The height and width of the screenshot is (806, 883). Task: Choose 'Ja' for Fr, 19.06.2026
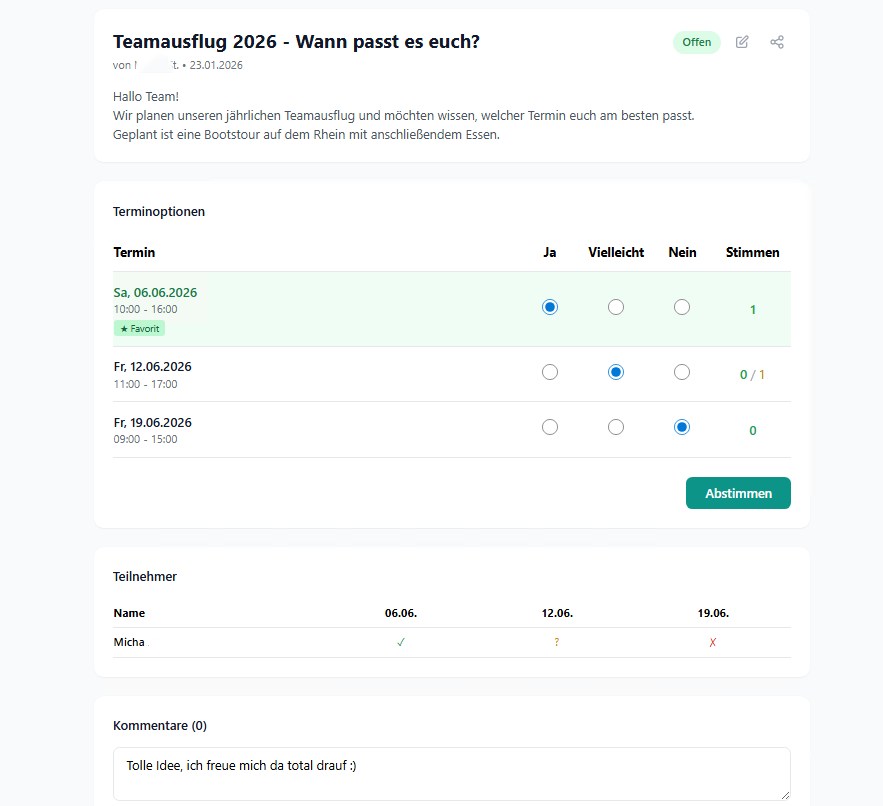(x=550, y=427)
